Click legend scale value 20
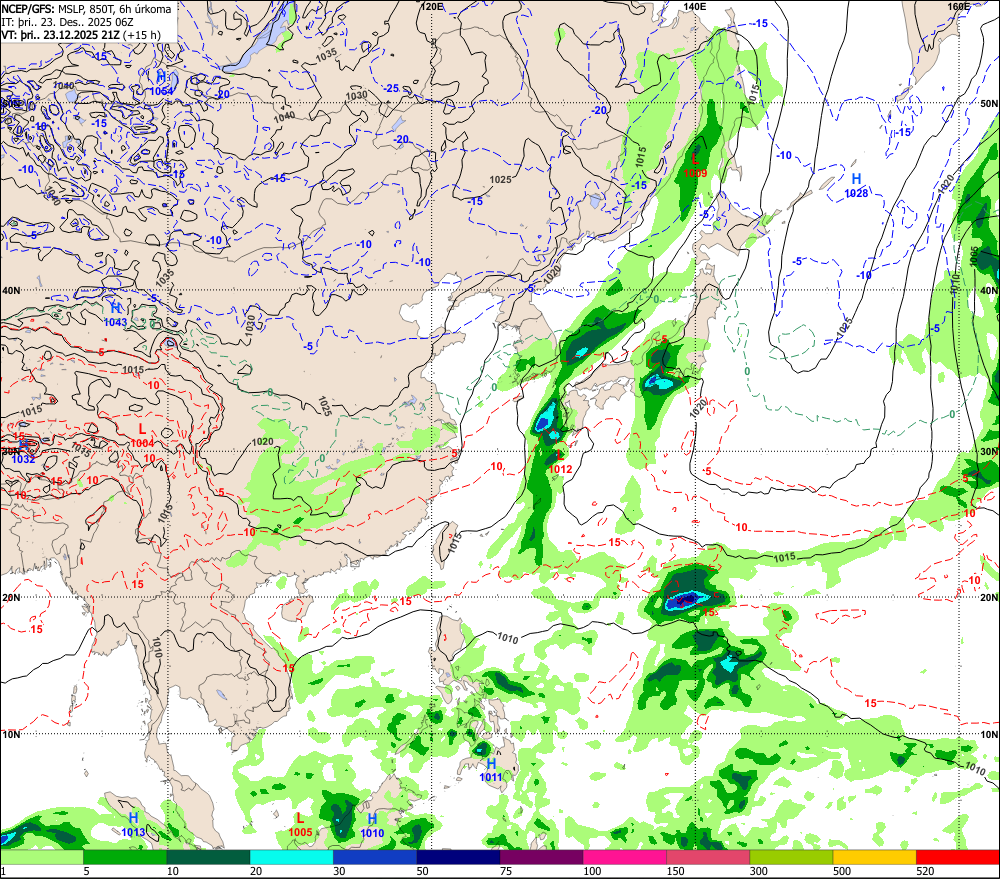 tap(256, 871)
